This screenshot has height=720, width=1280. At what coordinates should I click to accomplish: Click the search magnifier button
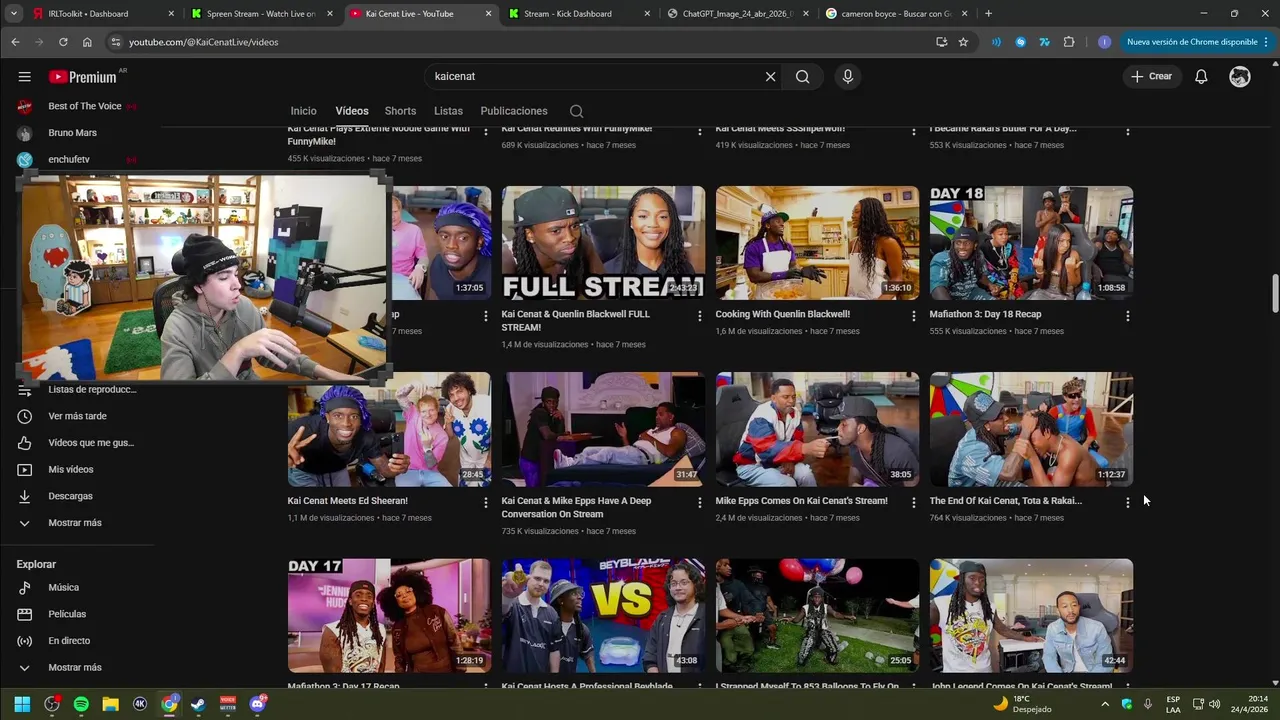[802, 76]
